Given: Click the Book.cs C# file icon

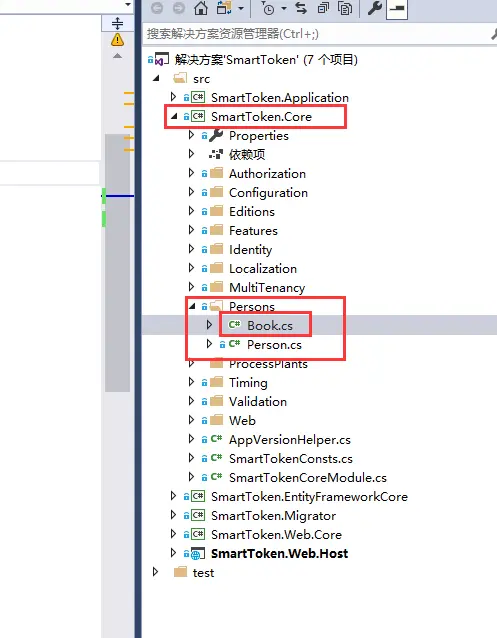Looking at the screenshot, I should click(x=234, y=325).
